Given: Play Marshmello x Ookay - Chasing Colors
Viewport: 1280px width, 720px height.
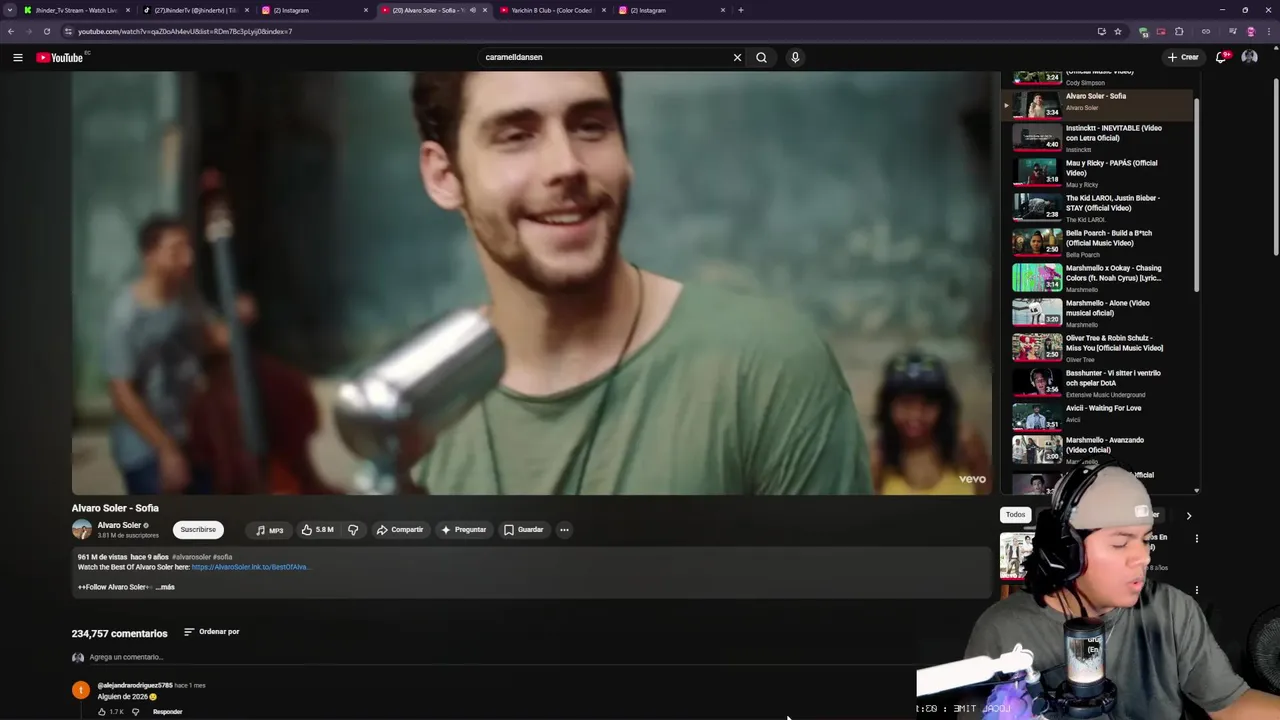Looking at the screenshot, I should 1098,278.
